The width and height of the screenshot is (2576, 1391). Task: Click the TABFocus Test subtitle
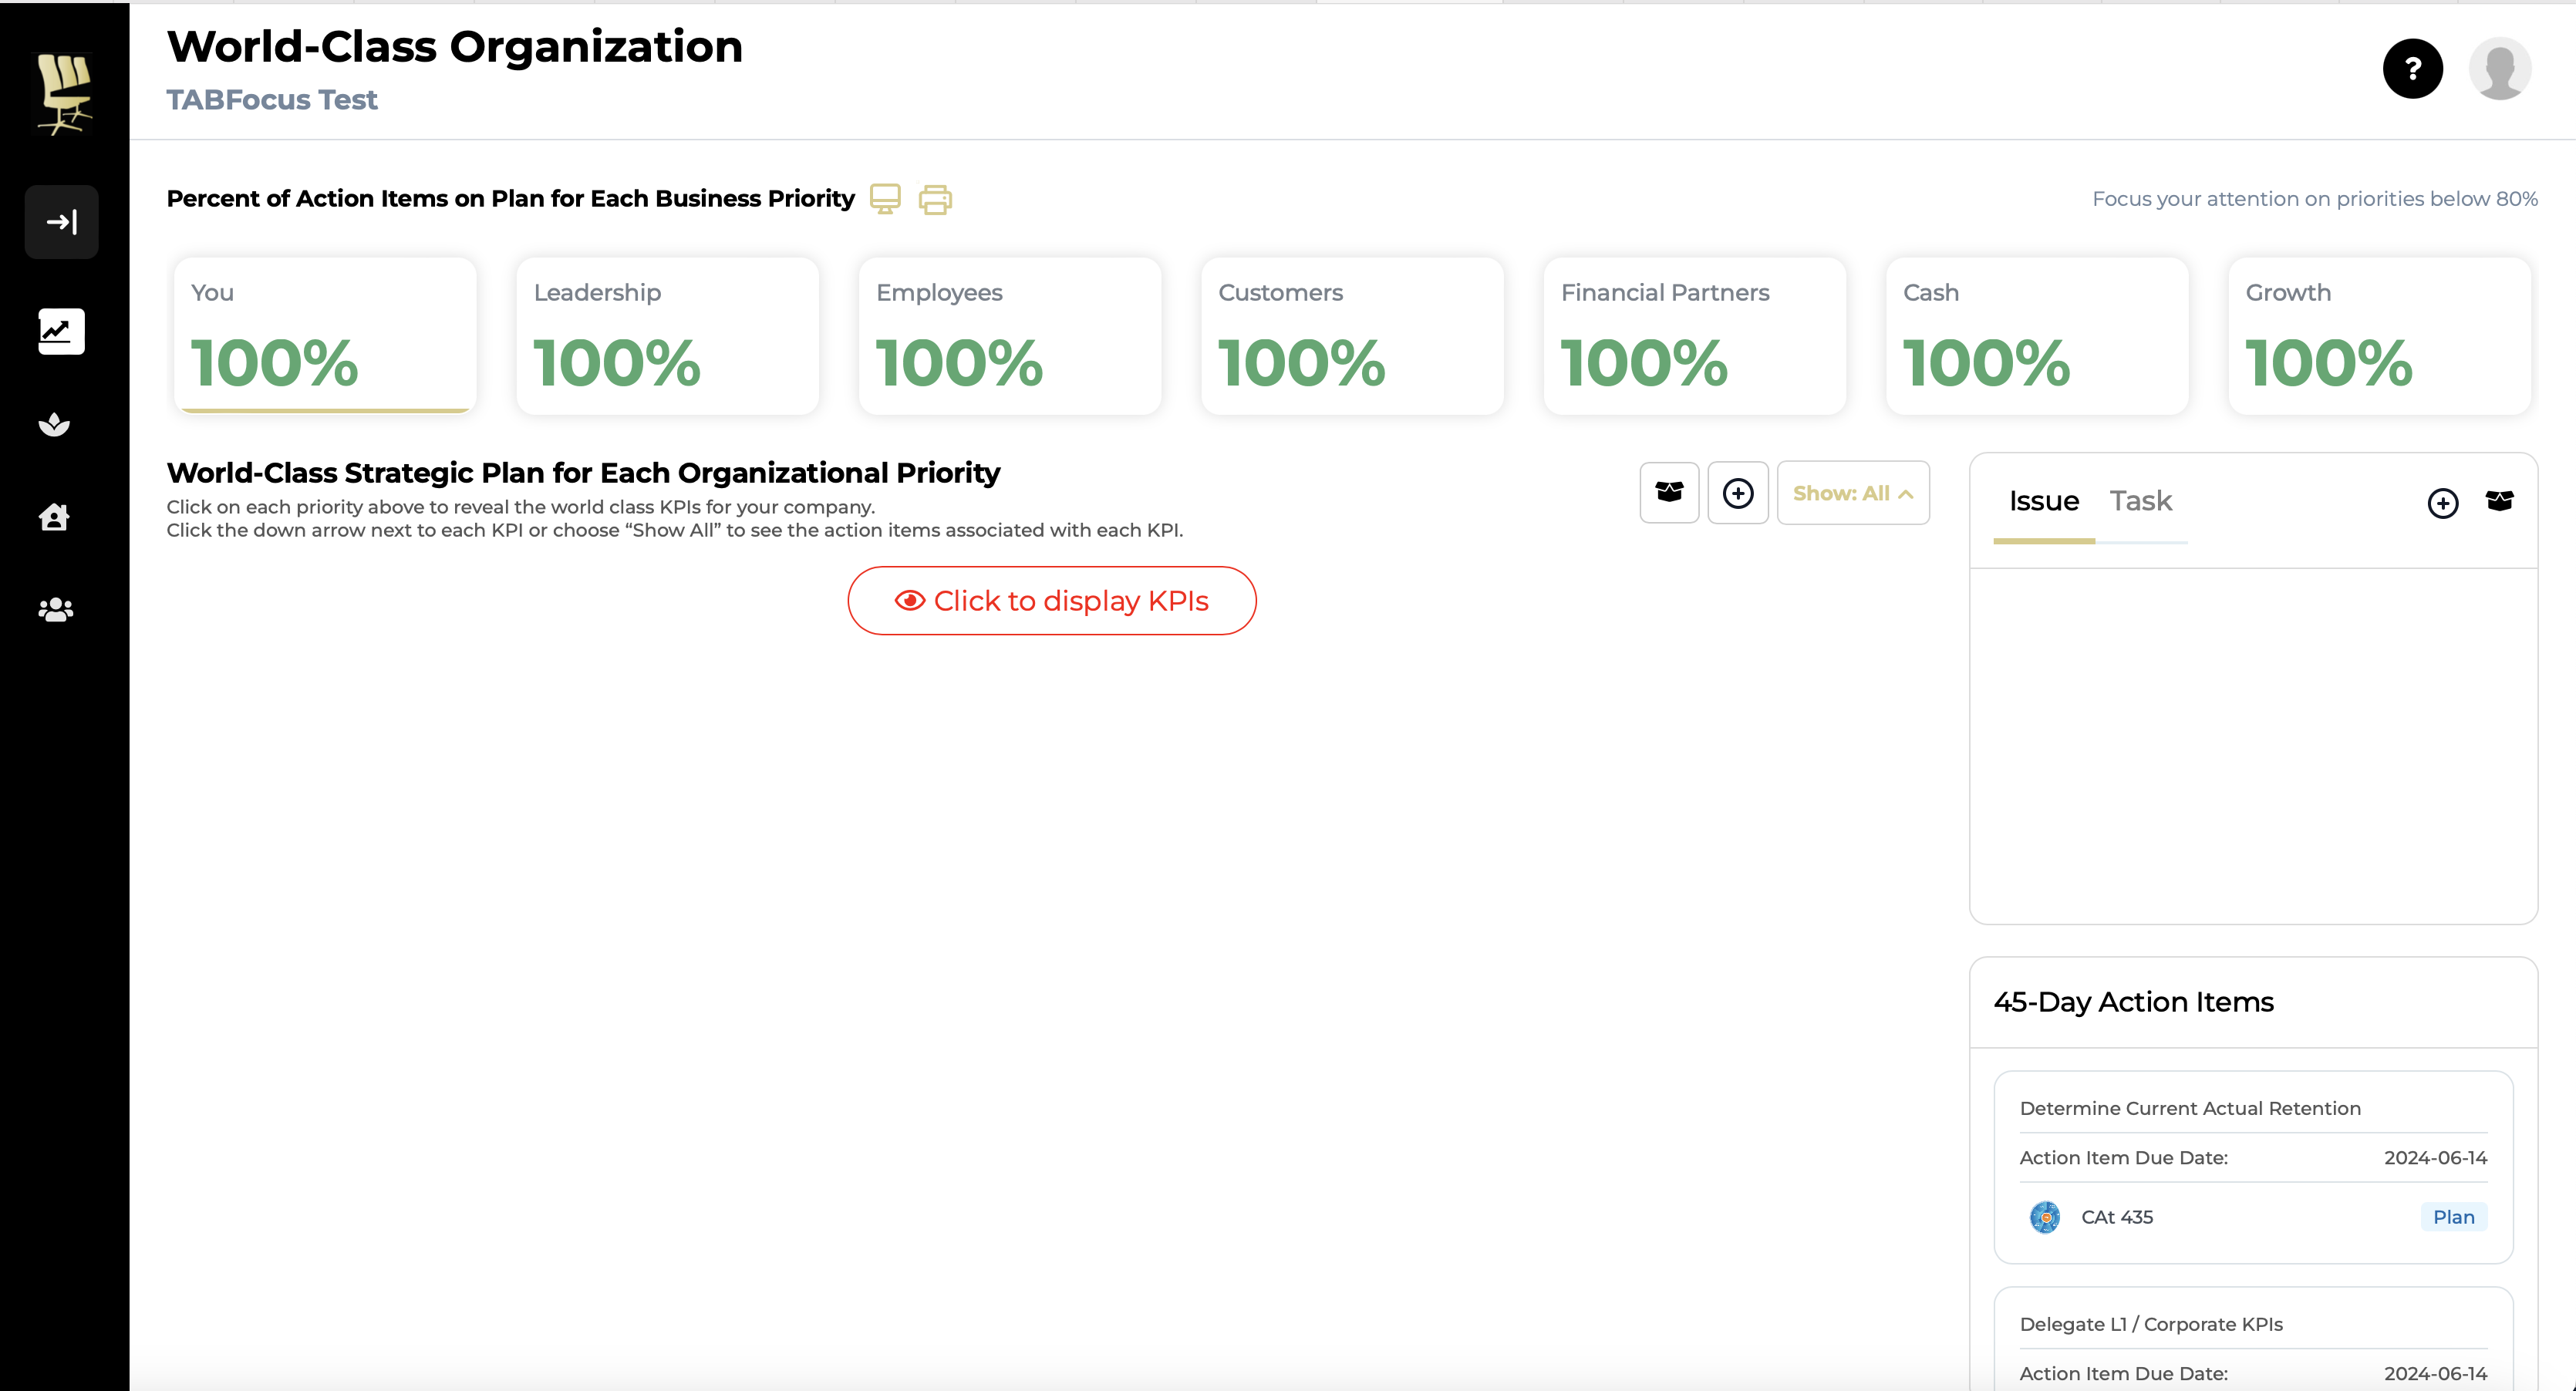click(272, 100)
